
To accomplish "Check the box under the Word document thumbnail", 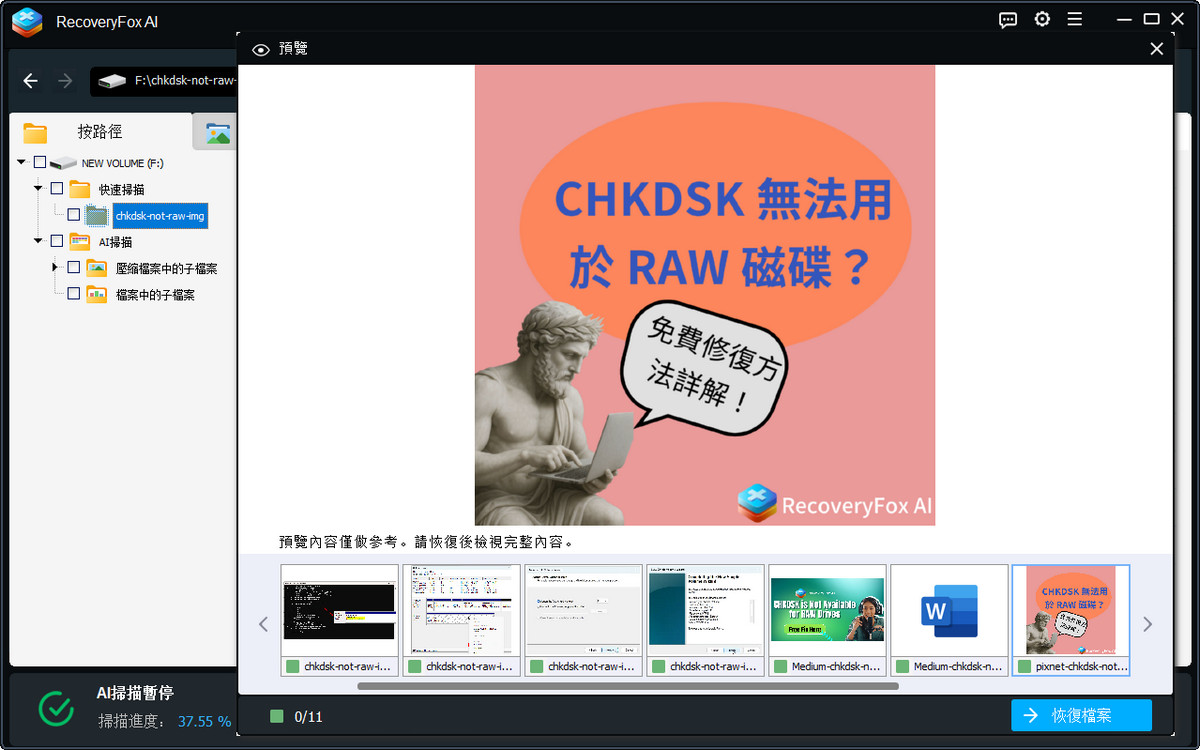I will pos(902,666).
